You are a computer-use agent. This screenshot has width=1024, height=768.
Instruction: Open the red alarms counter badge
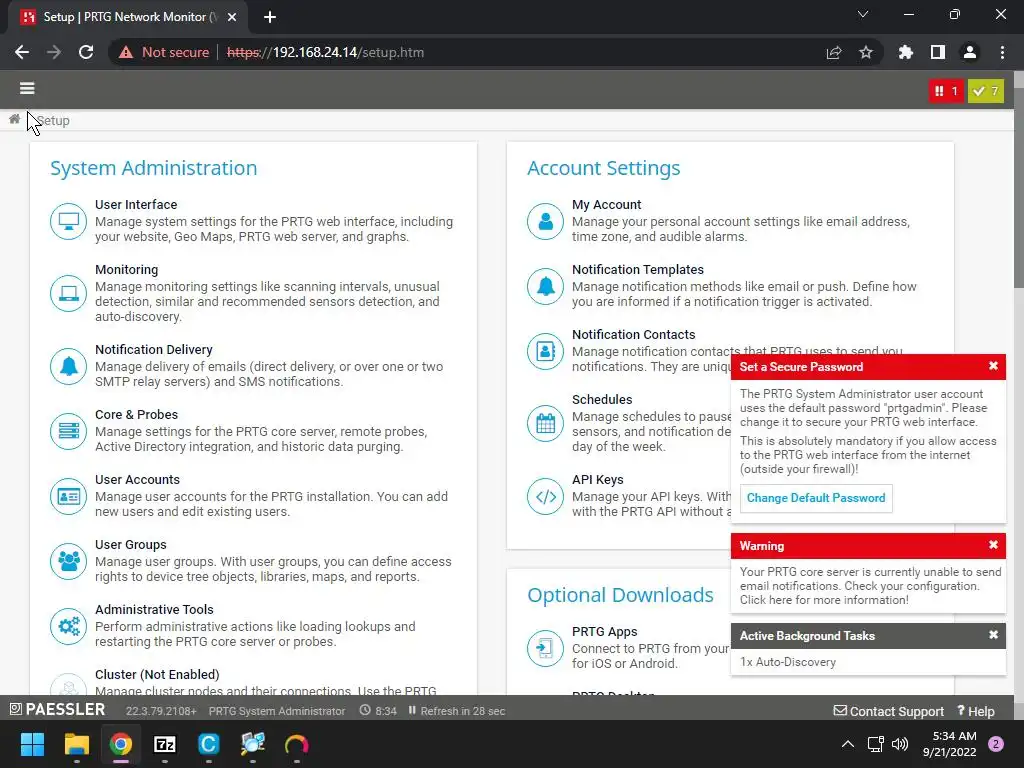click(x=946, y=91)
